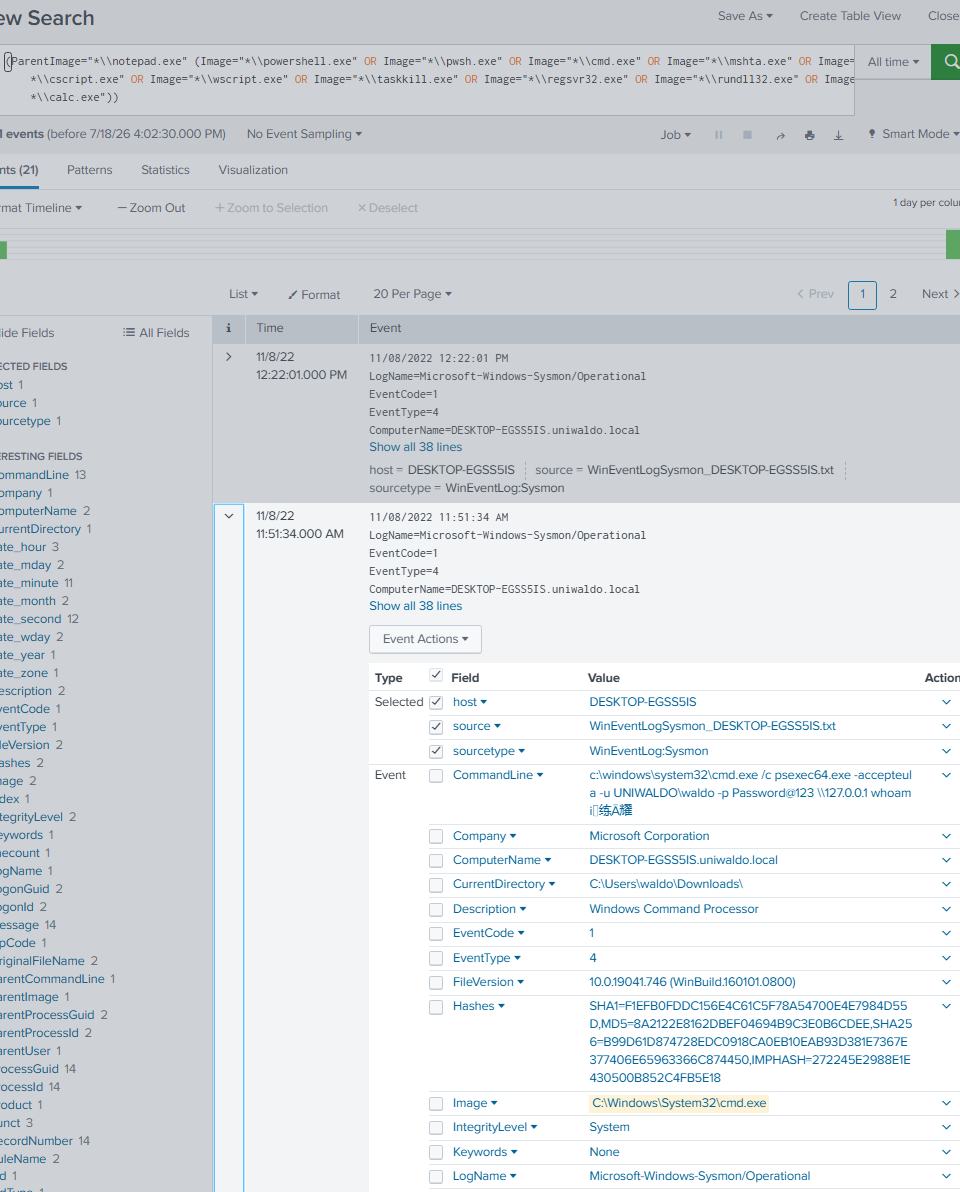
Task: Print the search results
Action: pos(810,135)
